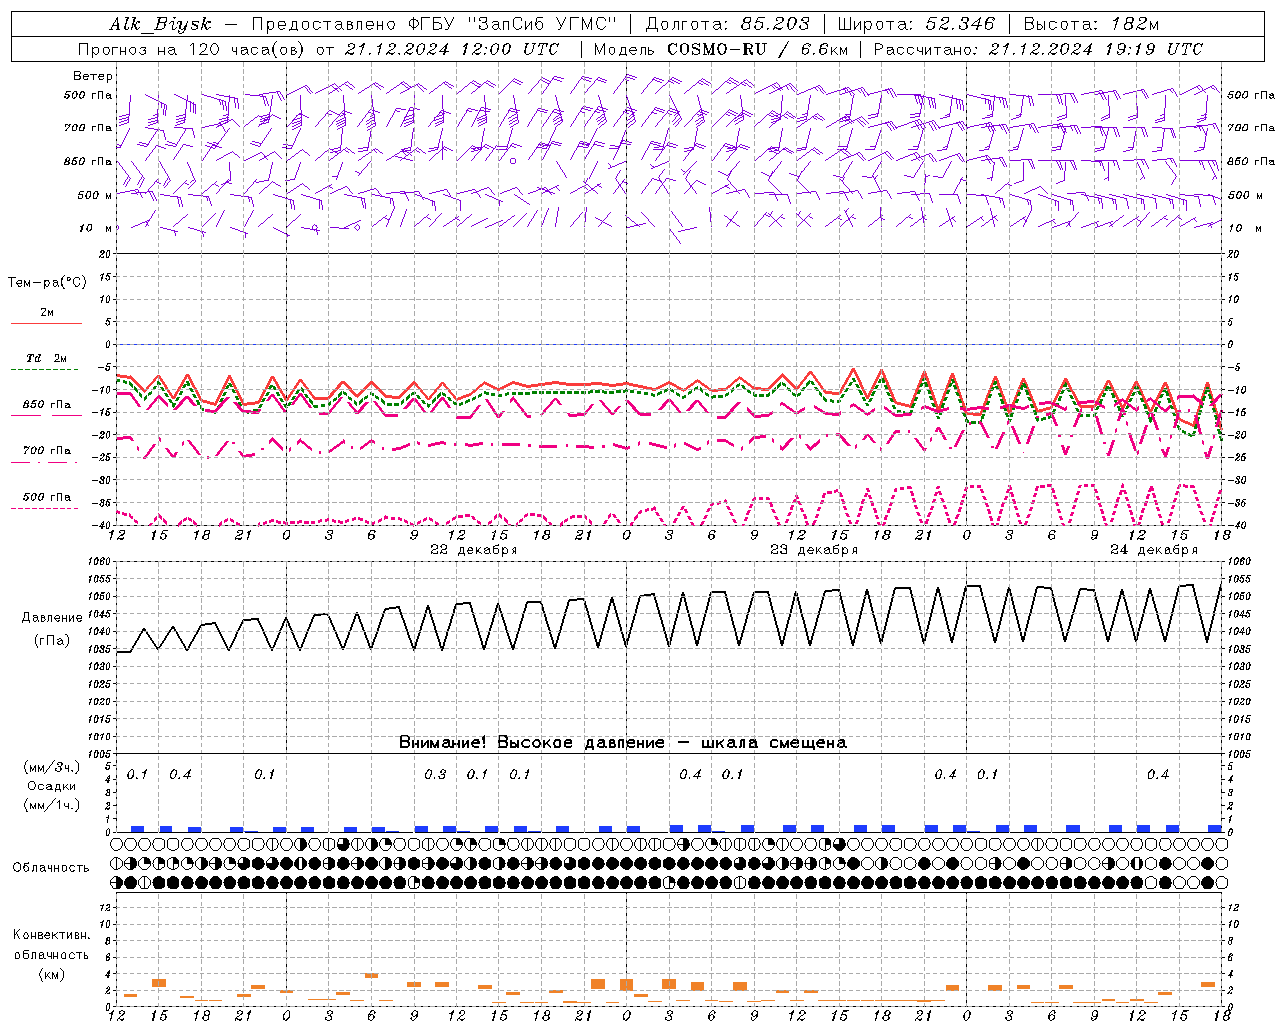Select the "Td 2м" dew point legend entry
This screenshot has width=1280, height=1024.
tap(47, 358)
